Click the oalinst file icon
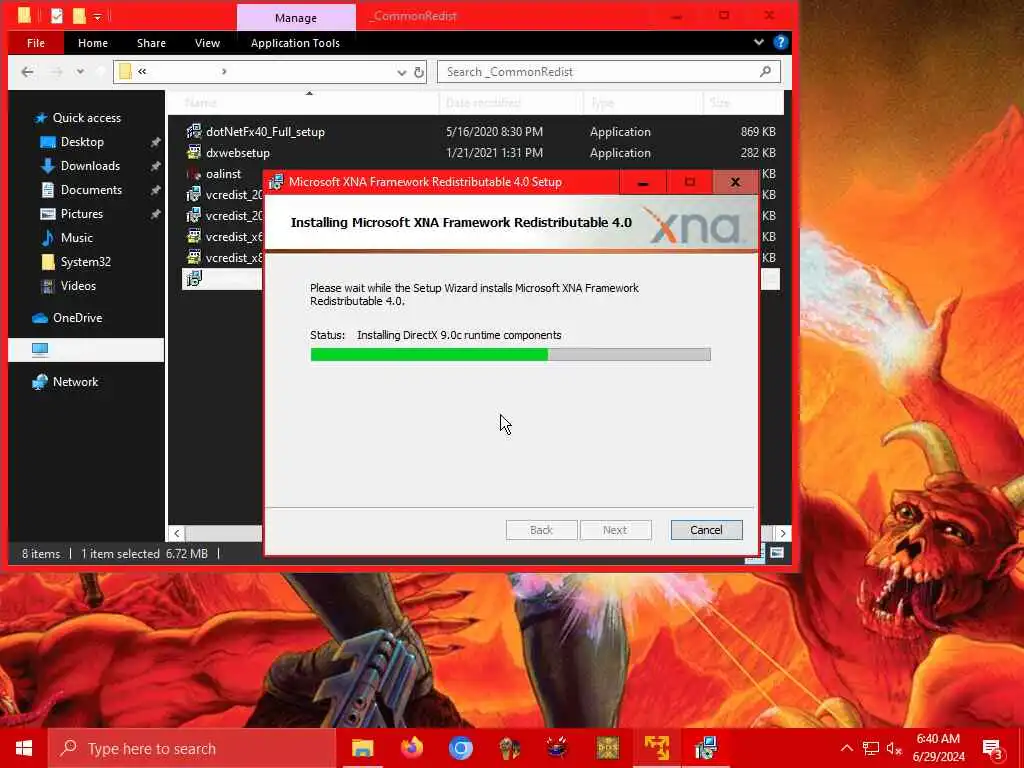Image resolution: width=1024 pixels, height=768 pixels. click(x=193, y=174)
